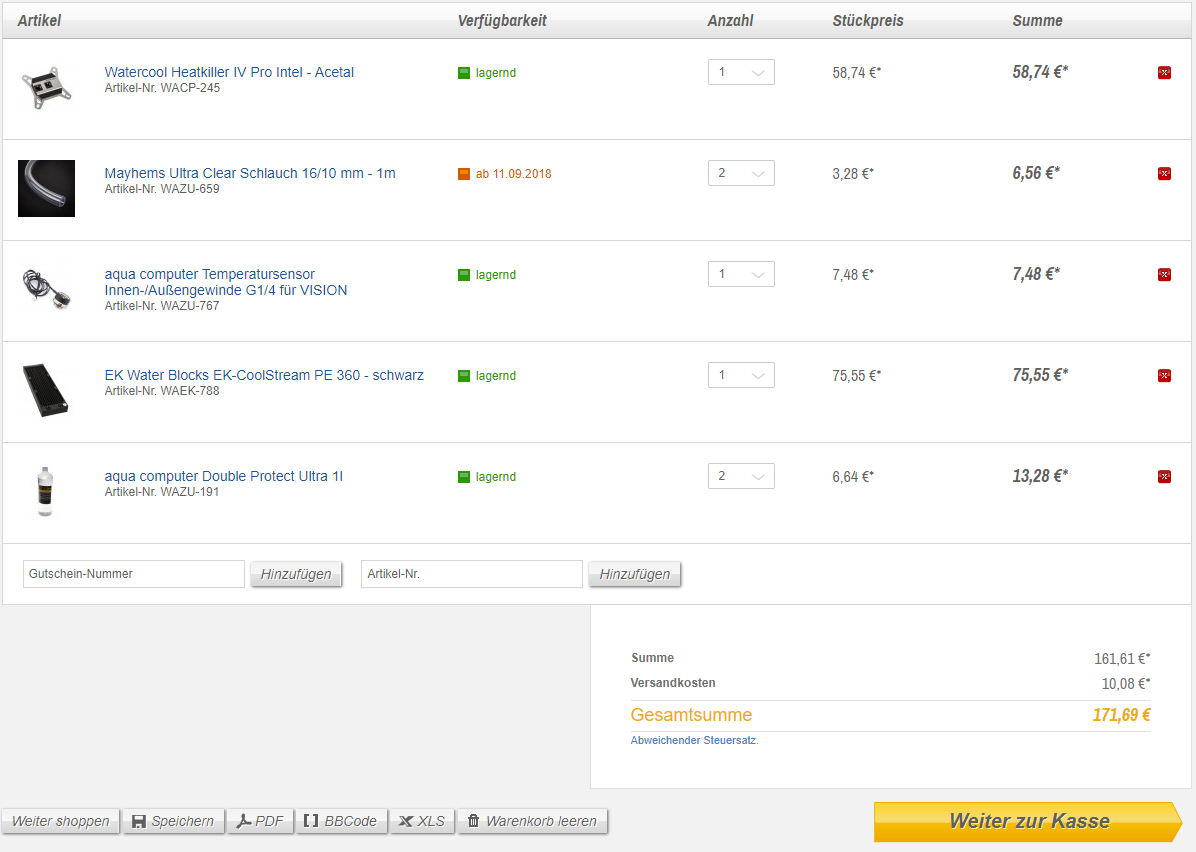Empty cart with Warenkorb leeren
Image resolution: width=1196 pixels, height=852 pixels.
(532, 821)
